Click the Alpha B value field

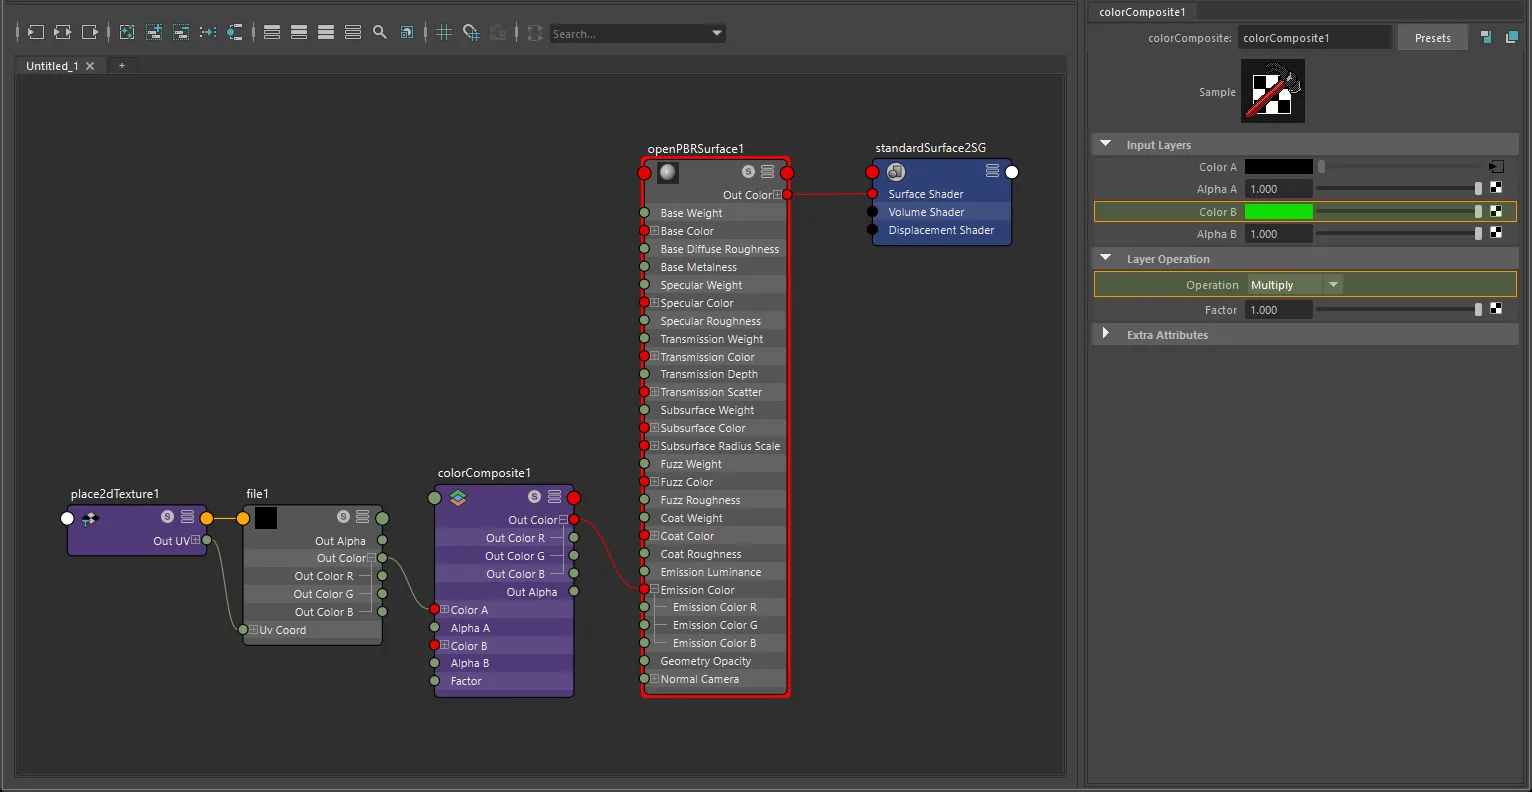(1278, 234)
